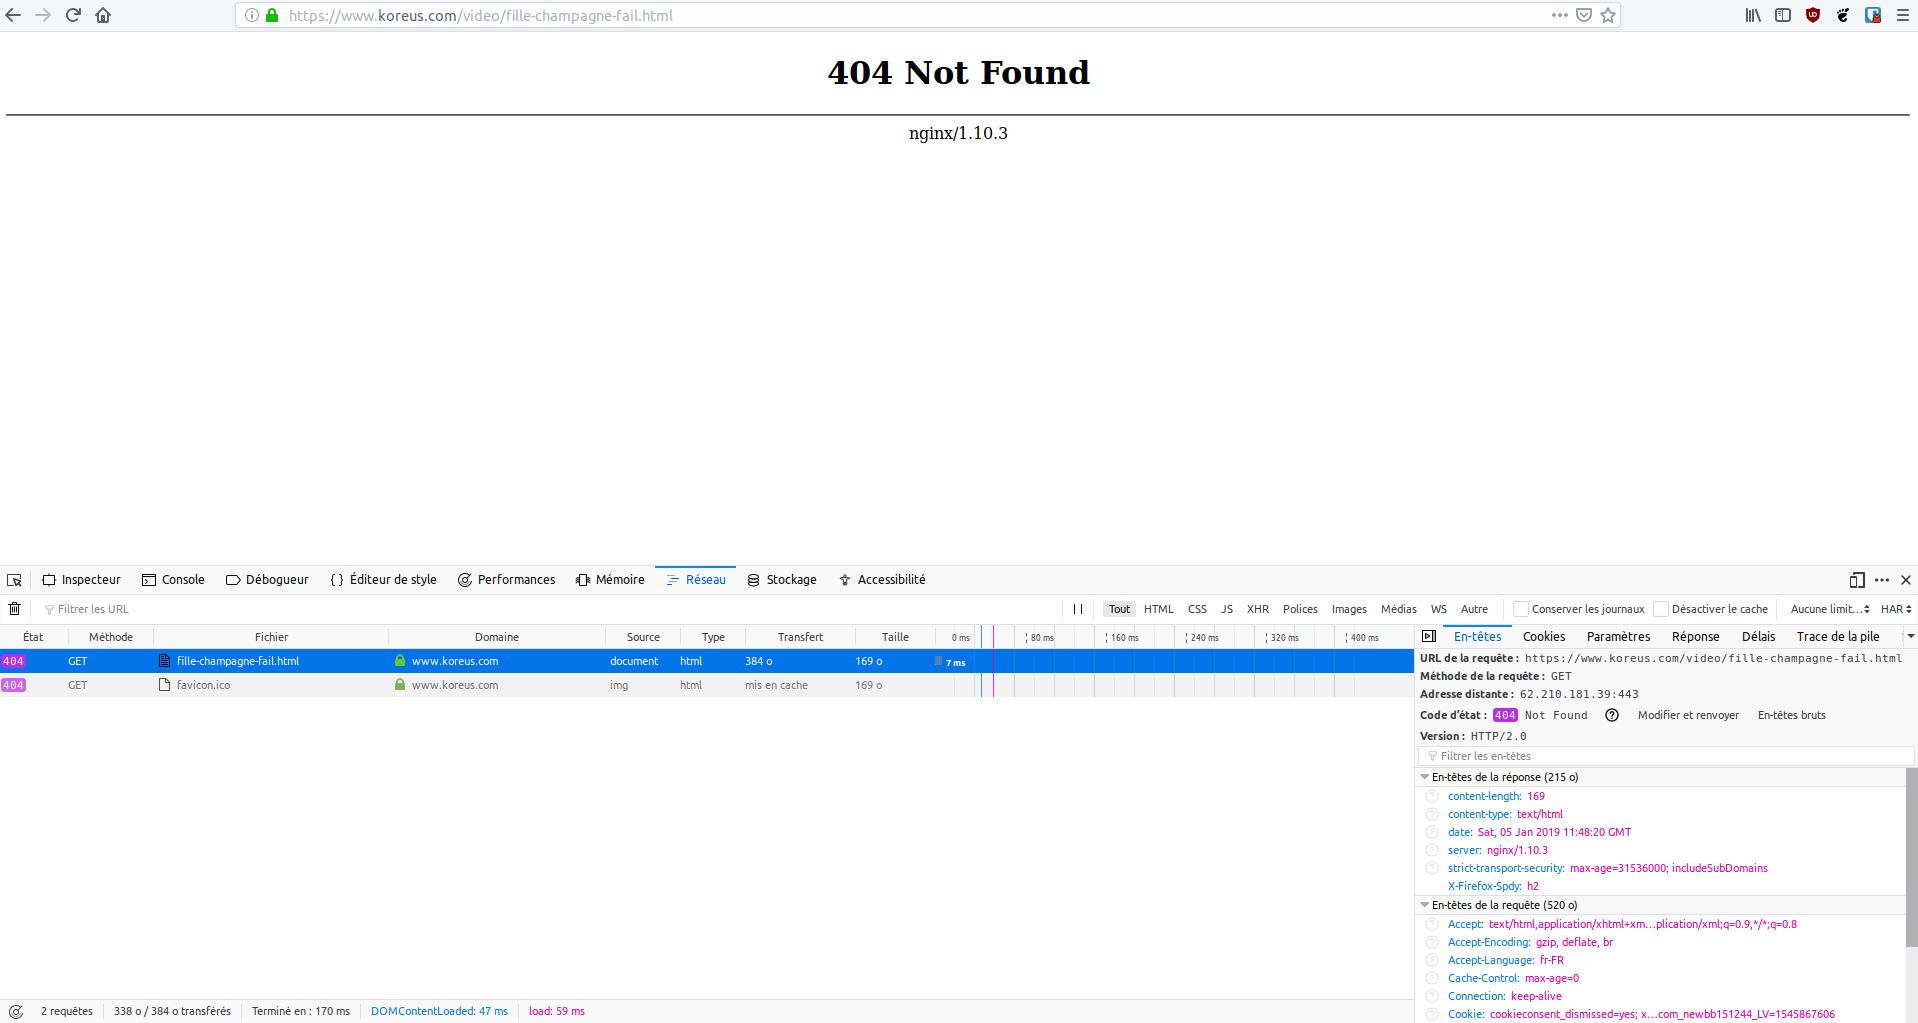Filter requests by XHR type
The image size is (1918, 1023).
[x=1257, y=609]
